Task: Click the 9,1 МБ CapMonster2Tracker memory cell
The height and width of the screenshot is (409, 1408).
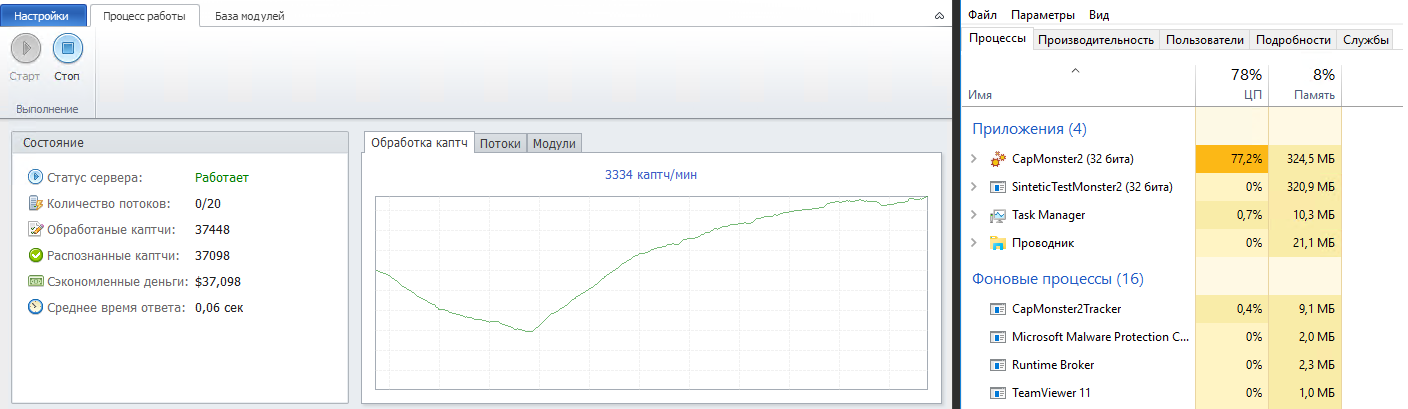Action: [1304, 309]
